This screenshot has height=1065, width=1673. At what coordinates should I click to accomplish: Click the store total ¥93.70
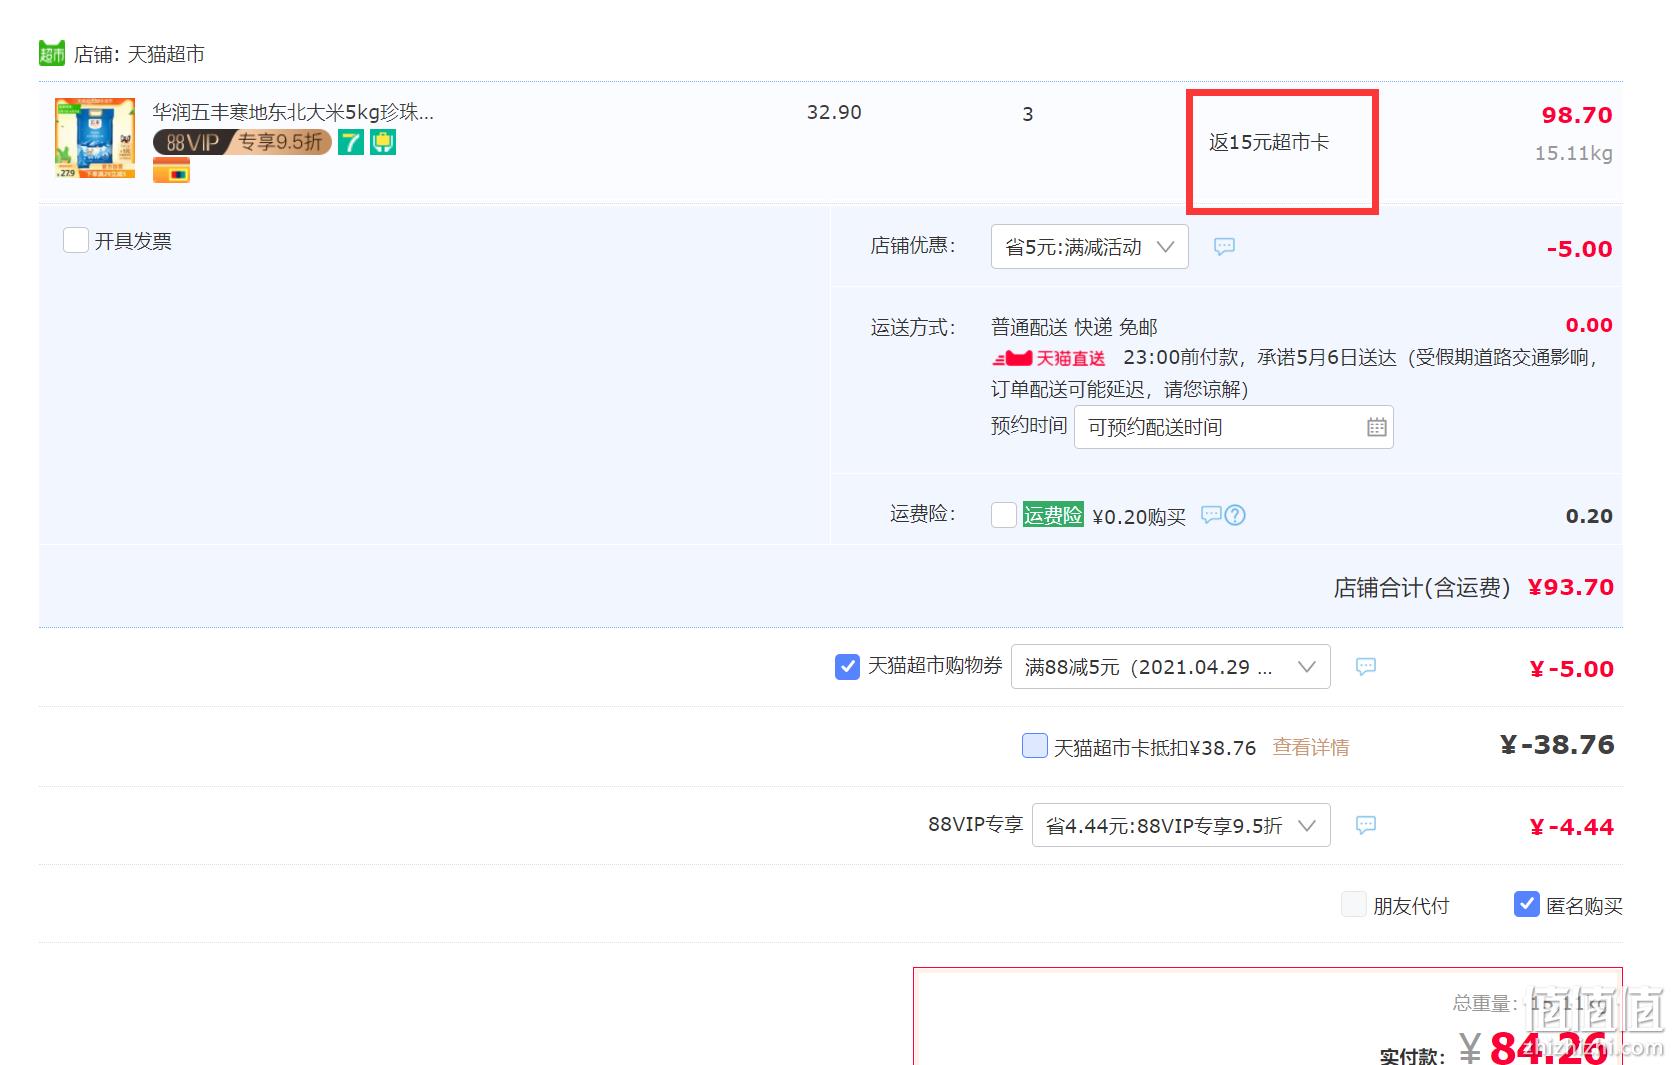click(1571, 587)
